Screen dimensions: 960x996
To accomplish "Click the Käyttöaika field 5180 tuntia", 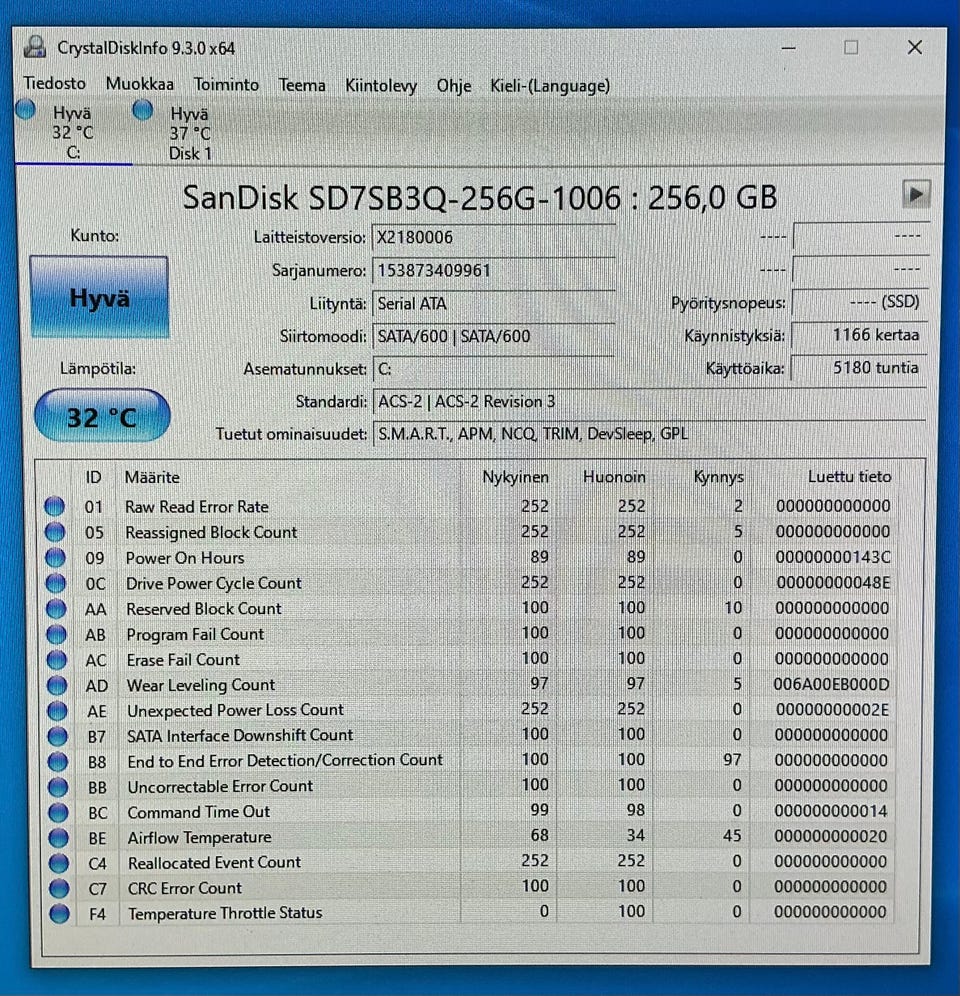I will tap(859, 368).
